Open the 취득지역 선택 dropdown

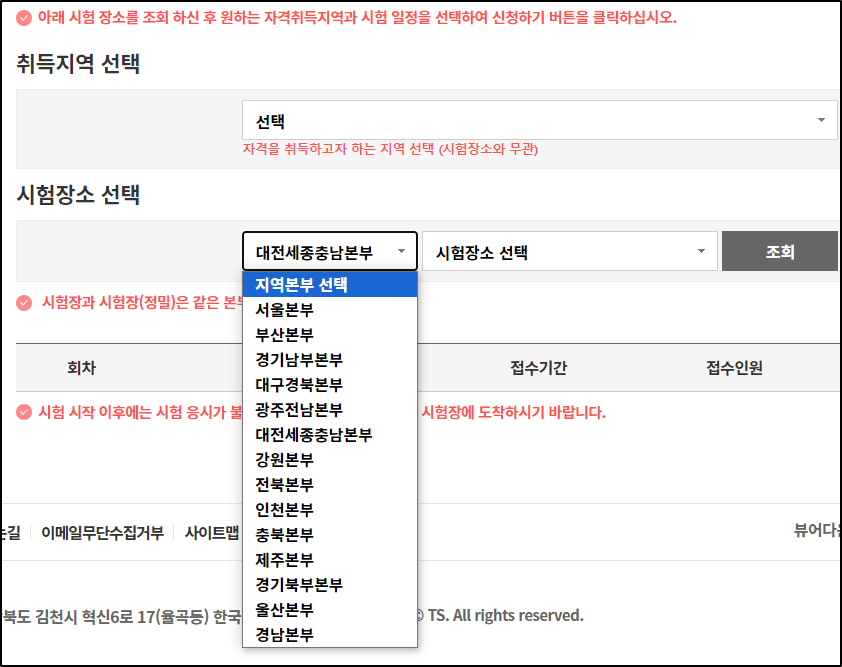pos(541,120)
